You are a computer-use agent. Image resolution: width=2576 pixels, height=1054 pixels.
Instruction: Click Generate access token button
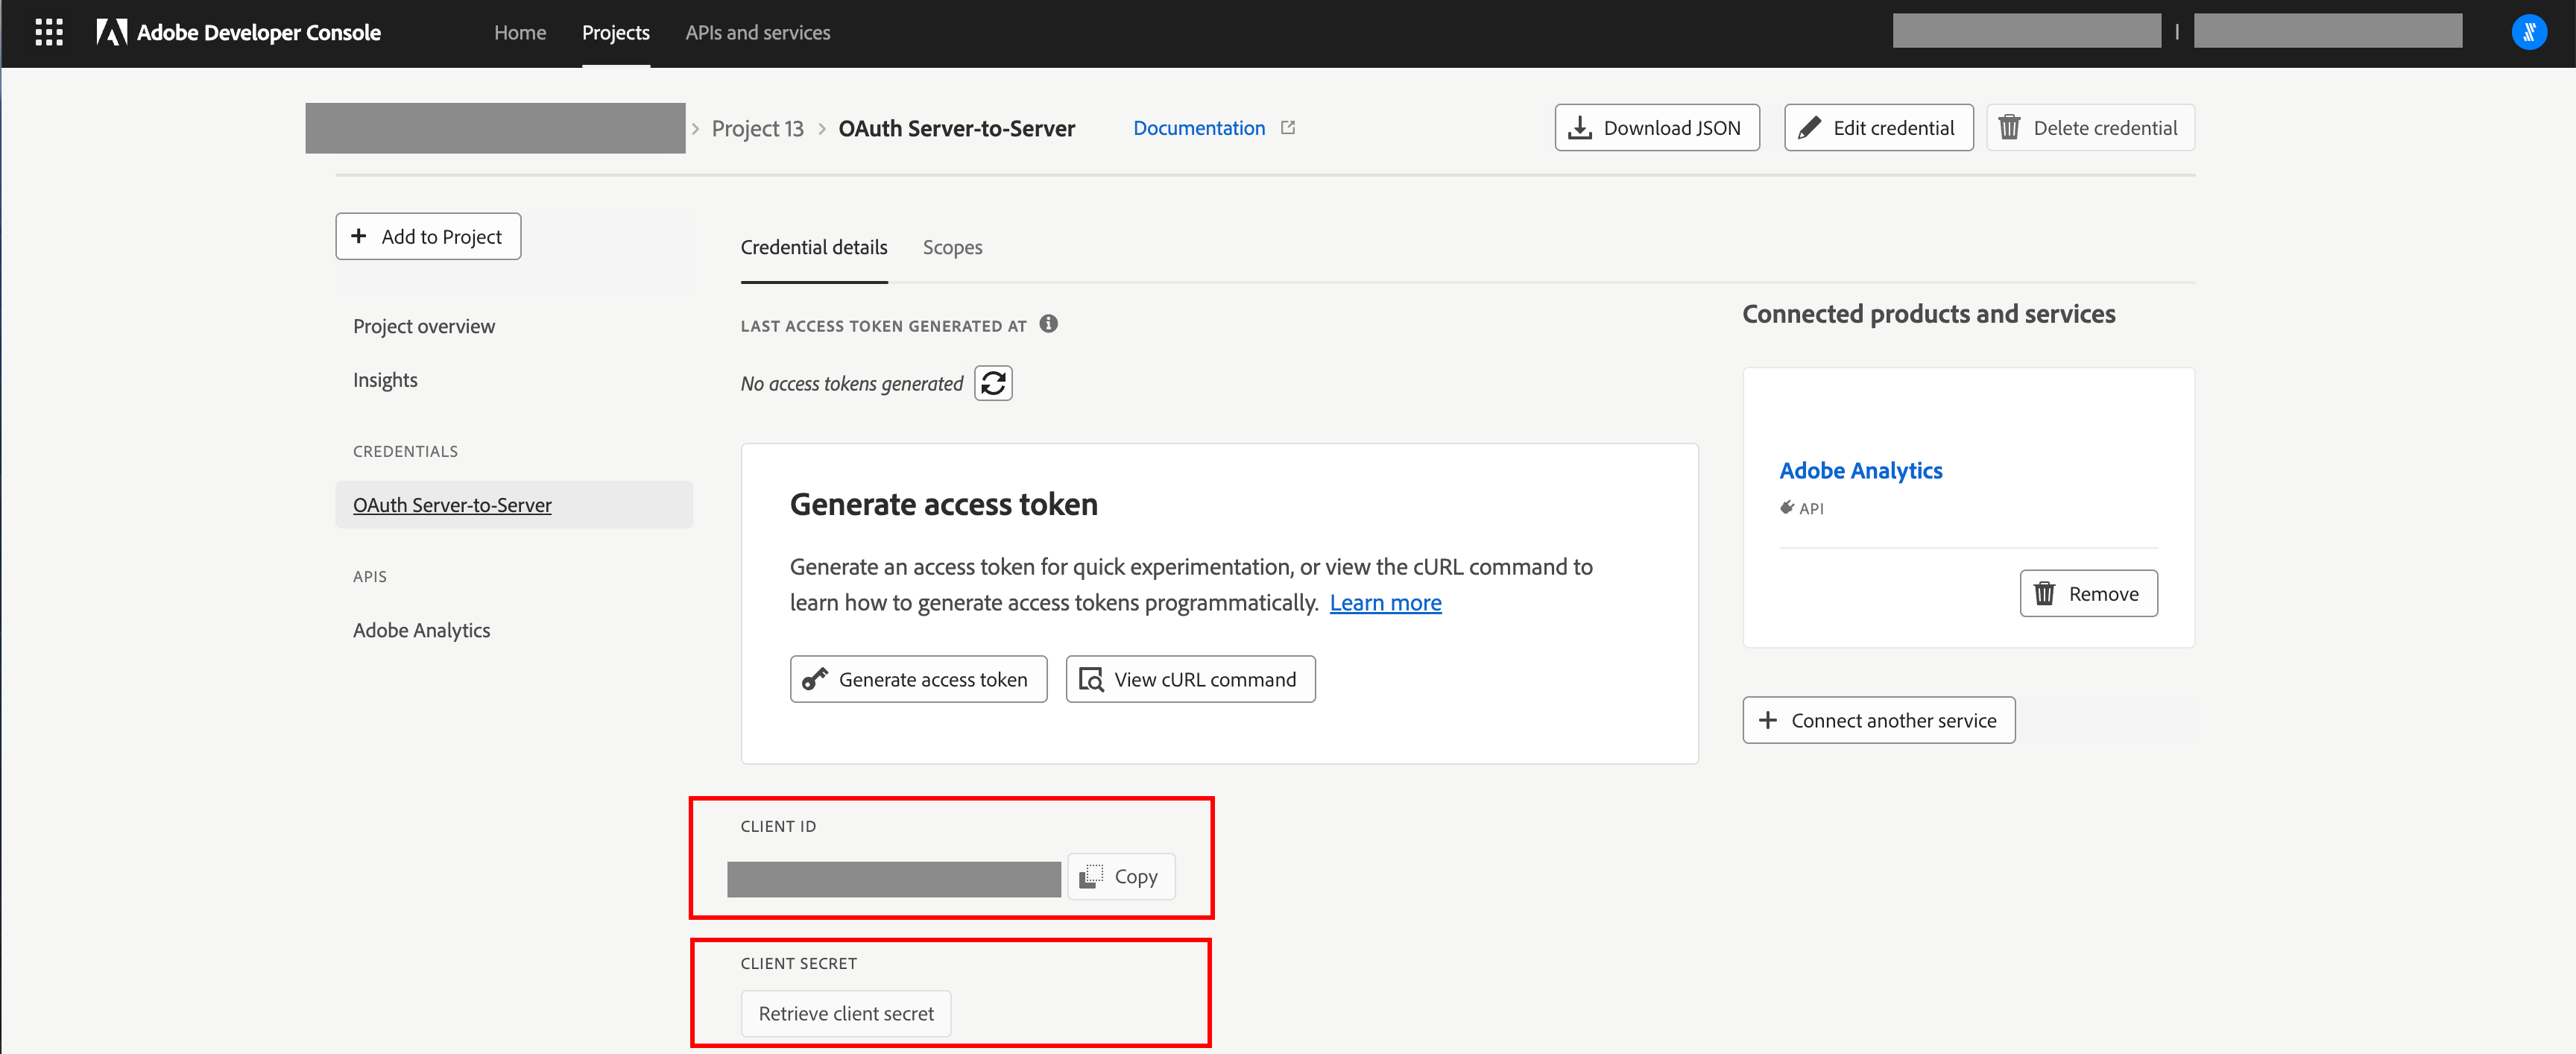click(918, 679)
